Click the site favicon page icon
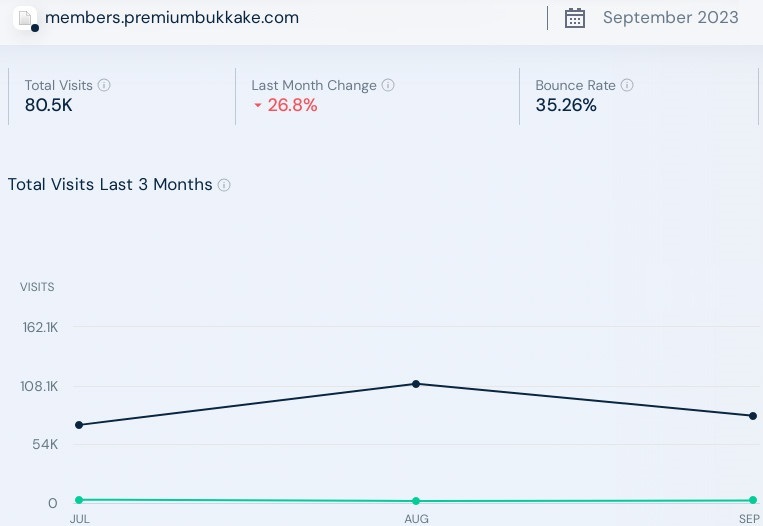763x526 pixels. pos(27,18)
